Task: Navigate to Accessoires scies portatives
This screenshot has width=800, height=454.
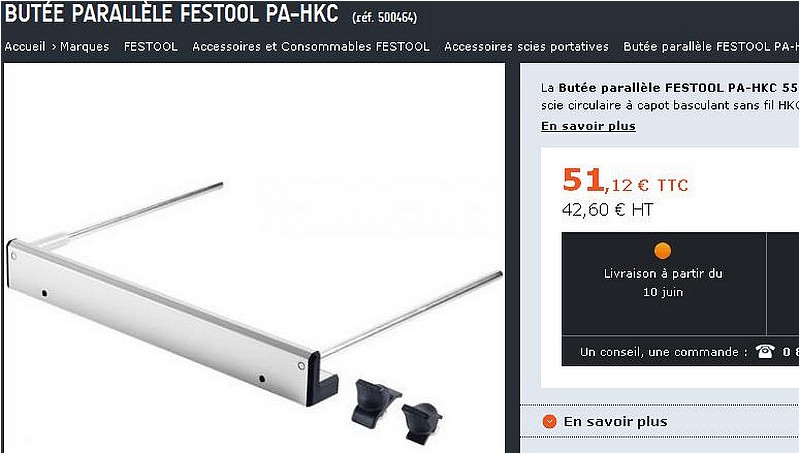Action: (x=526, y=46)
